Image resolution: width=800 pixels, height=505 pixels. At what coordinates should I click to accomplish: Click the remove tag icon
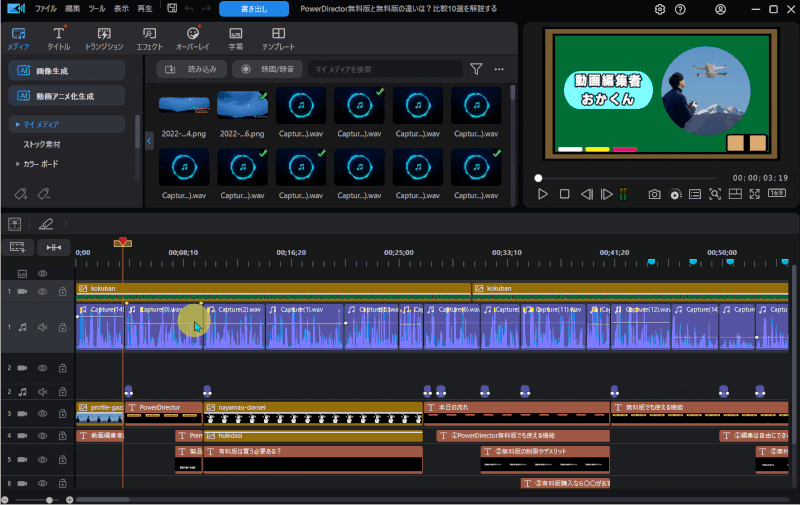point(44,194)
